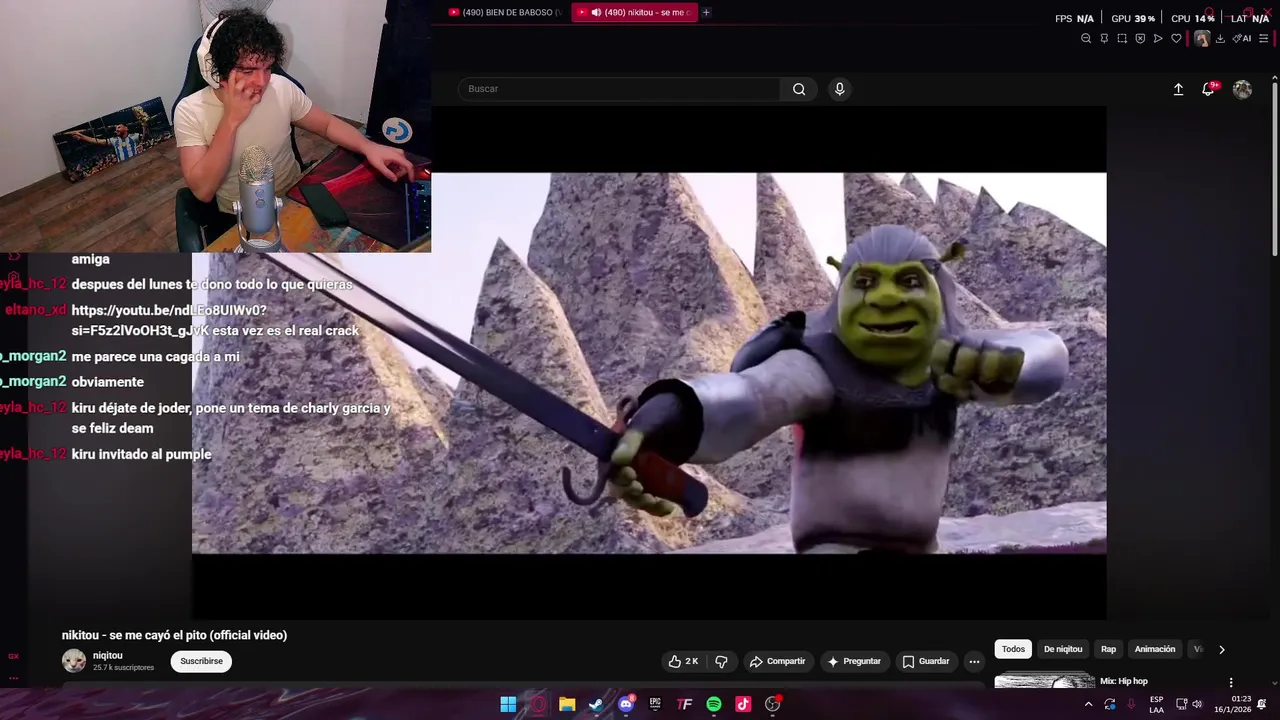
Task: Click the YouTube upload arrow icon
Action: tap(1178, 89)
